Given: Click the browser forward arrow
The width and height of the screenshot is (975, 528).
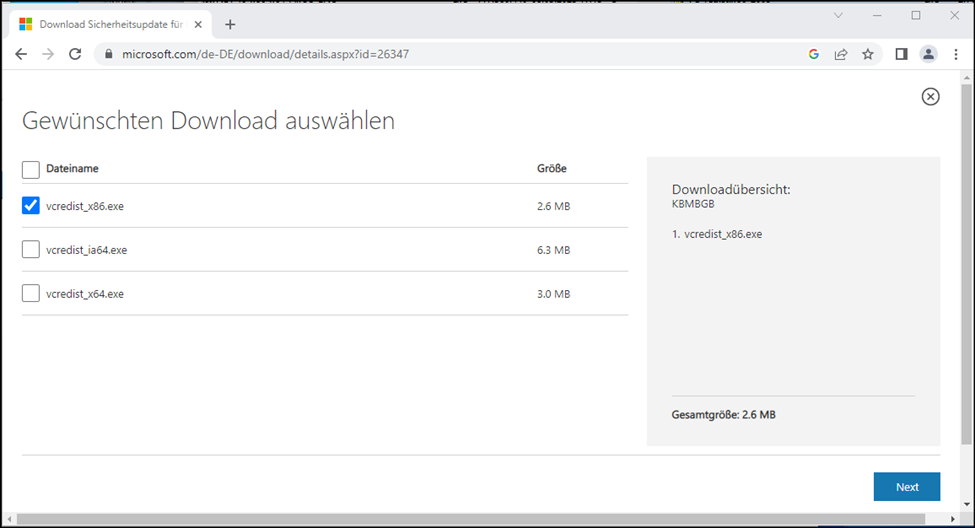Looking at the screenshot, I should coord(48,54).
